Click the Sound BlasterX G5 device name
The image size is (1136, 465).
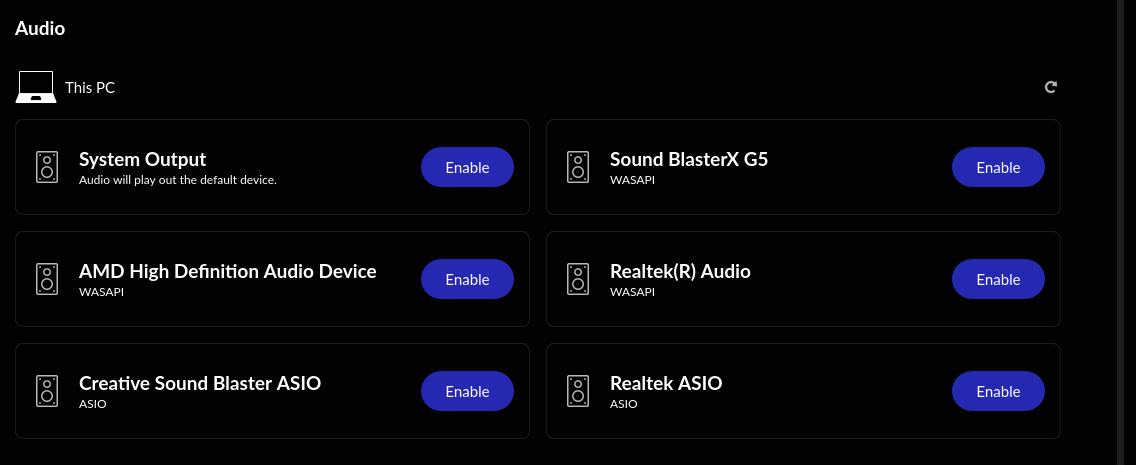pos(689,159)
